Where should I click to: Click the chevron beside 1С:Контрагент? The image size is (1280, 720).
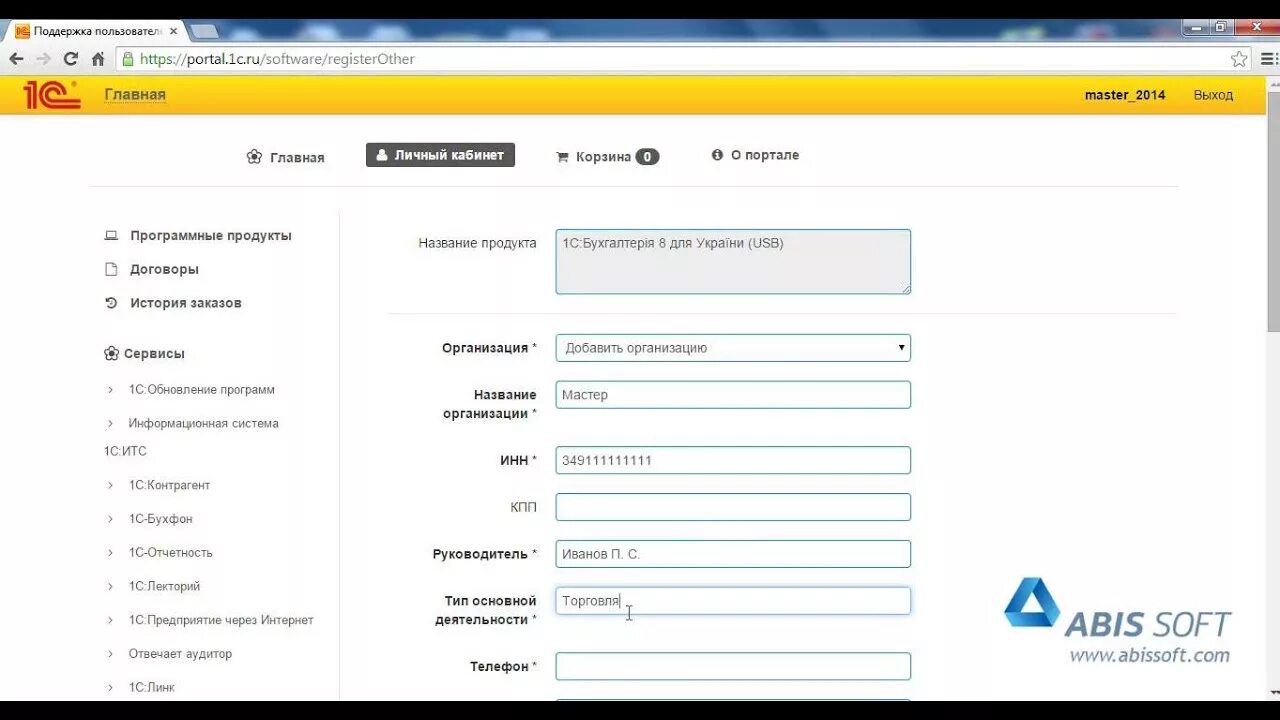[x=110, y=485]
